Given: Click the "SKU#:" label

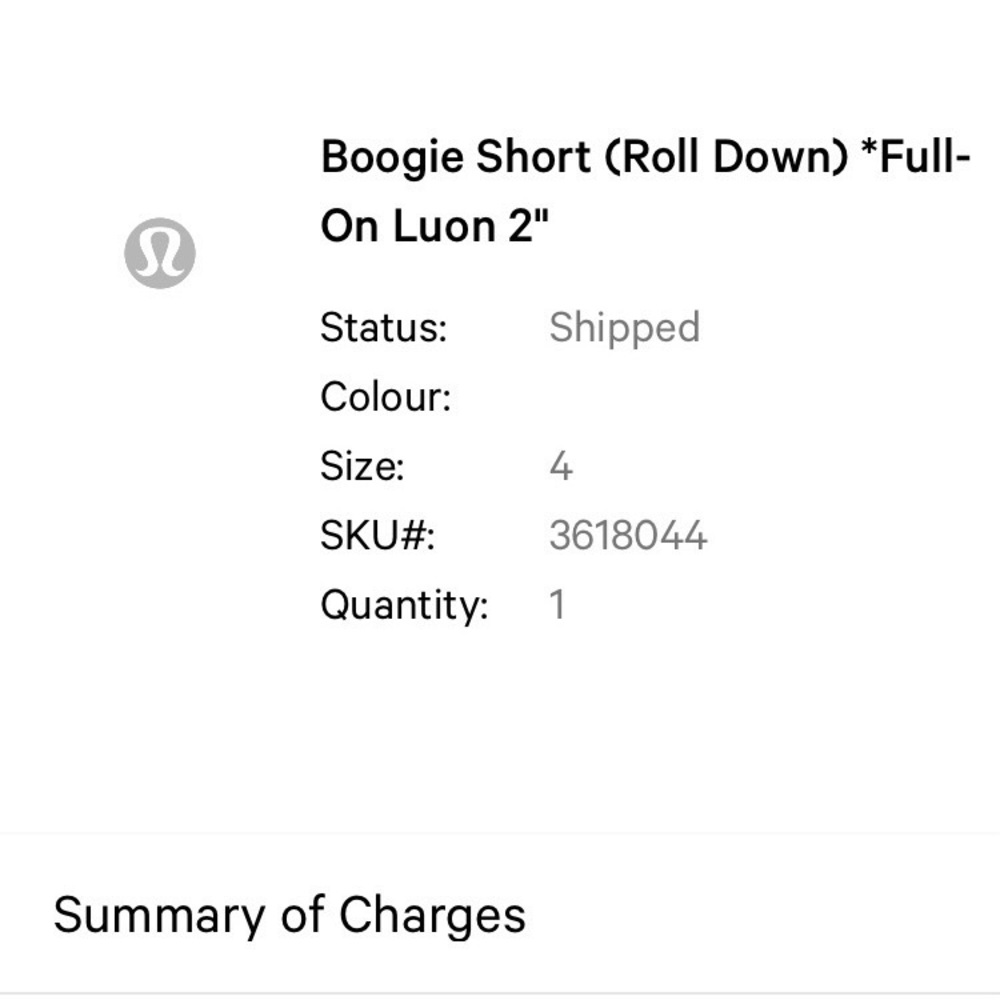Looking at the screenshot, I should pyautogui.click(x=378, y=536).
